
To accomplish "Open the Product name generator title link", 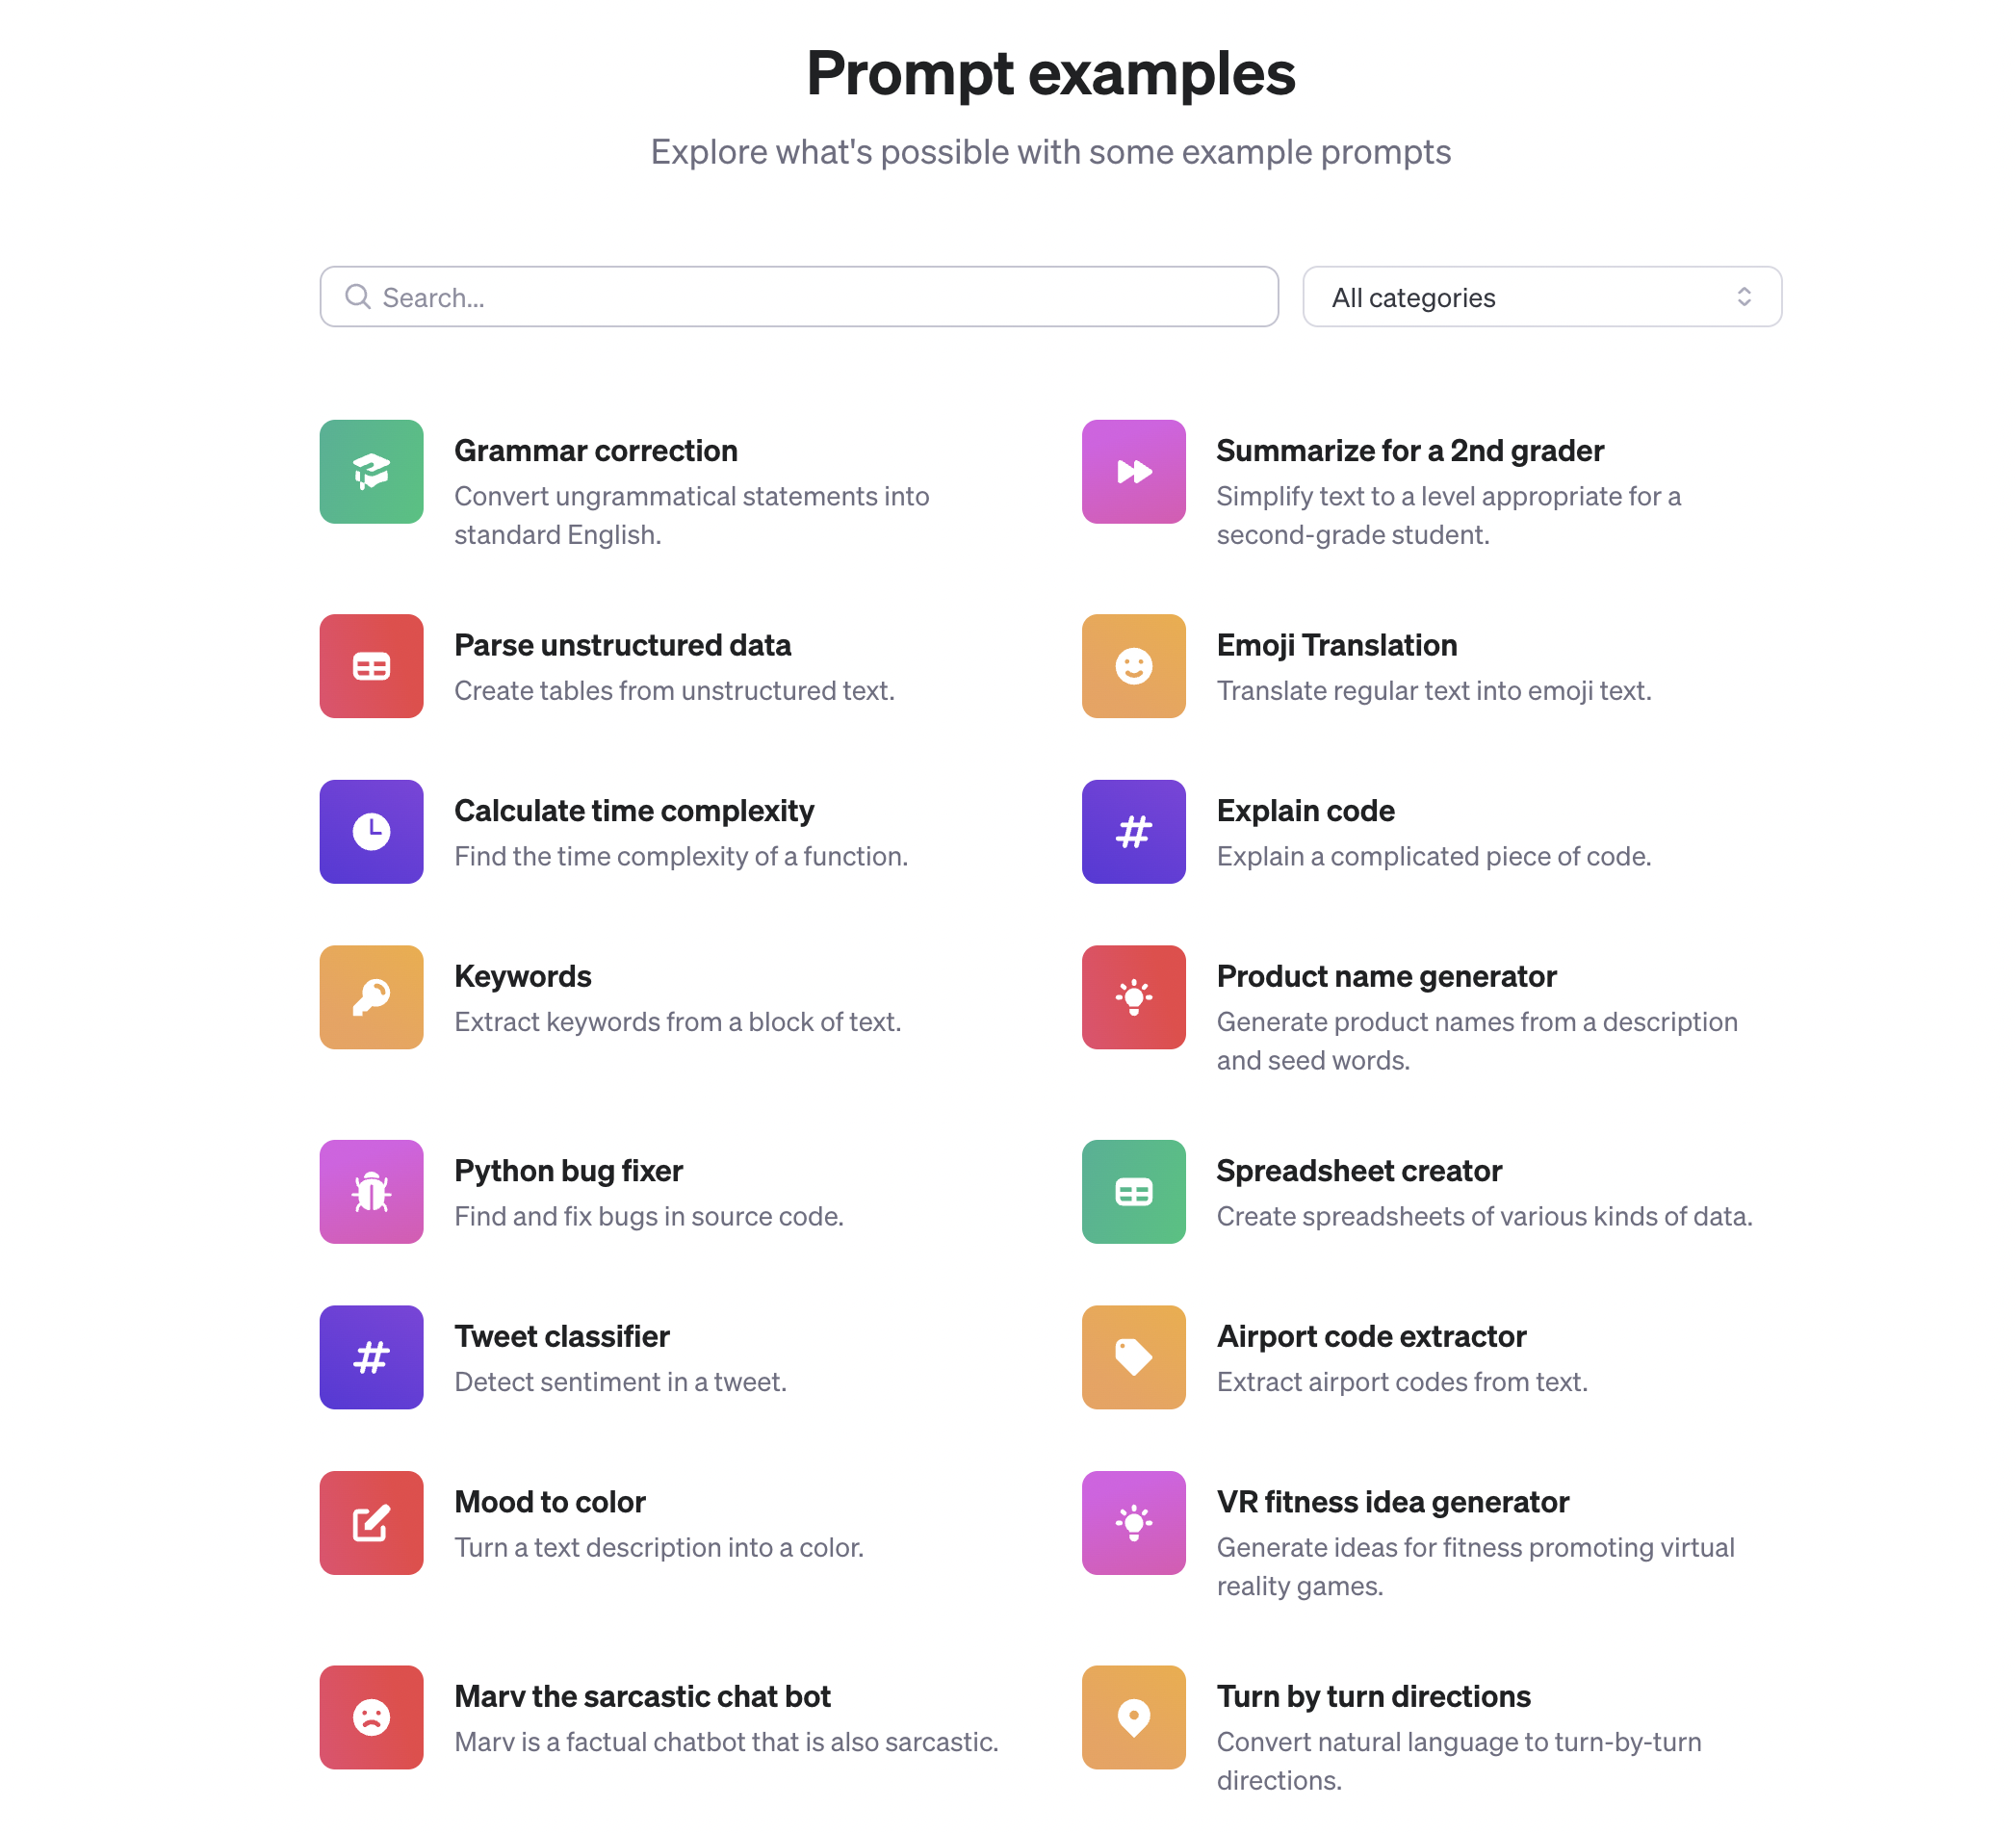I will click(x=1386, y=976).
